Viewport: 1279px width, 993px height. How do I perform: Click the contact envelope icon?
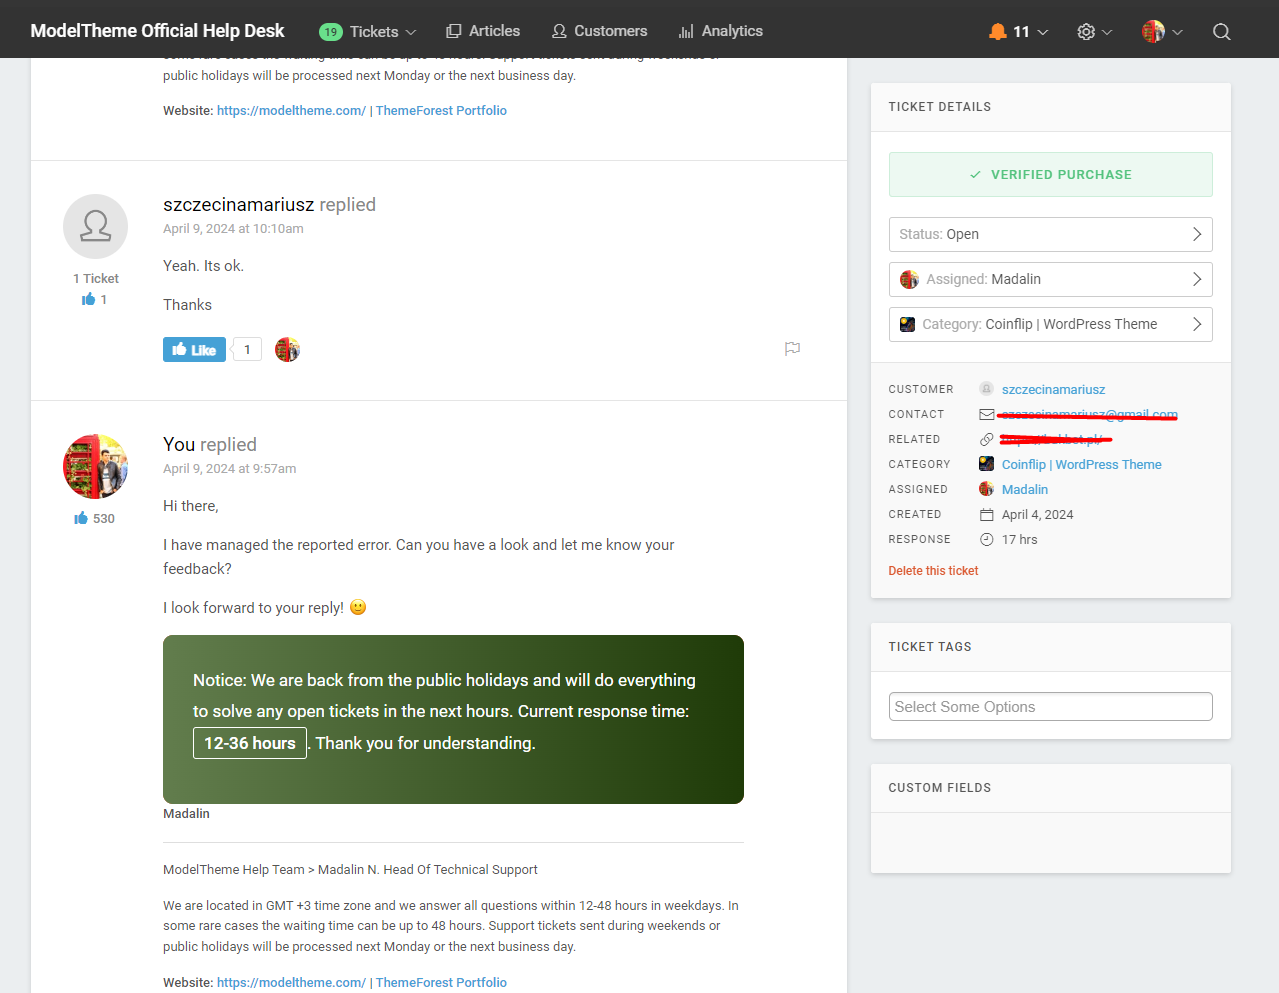coord(986,414)
